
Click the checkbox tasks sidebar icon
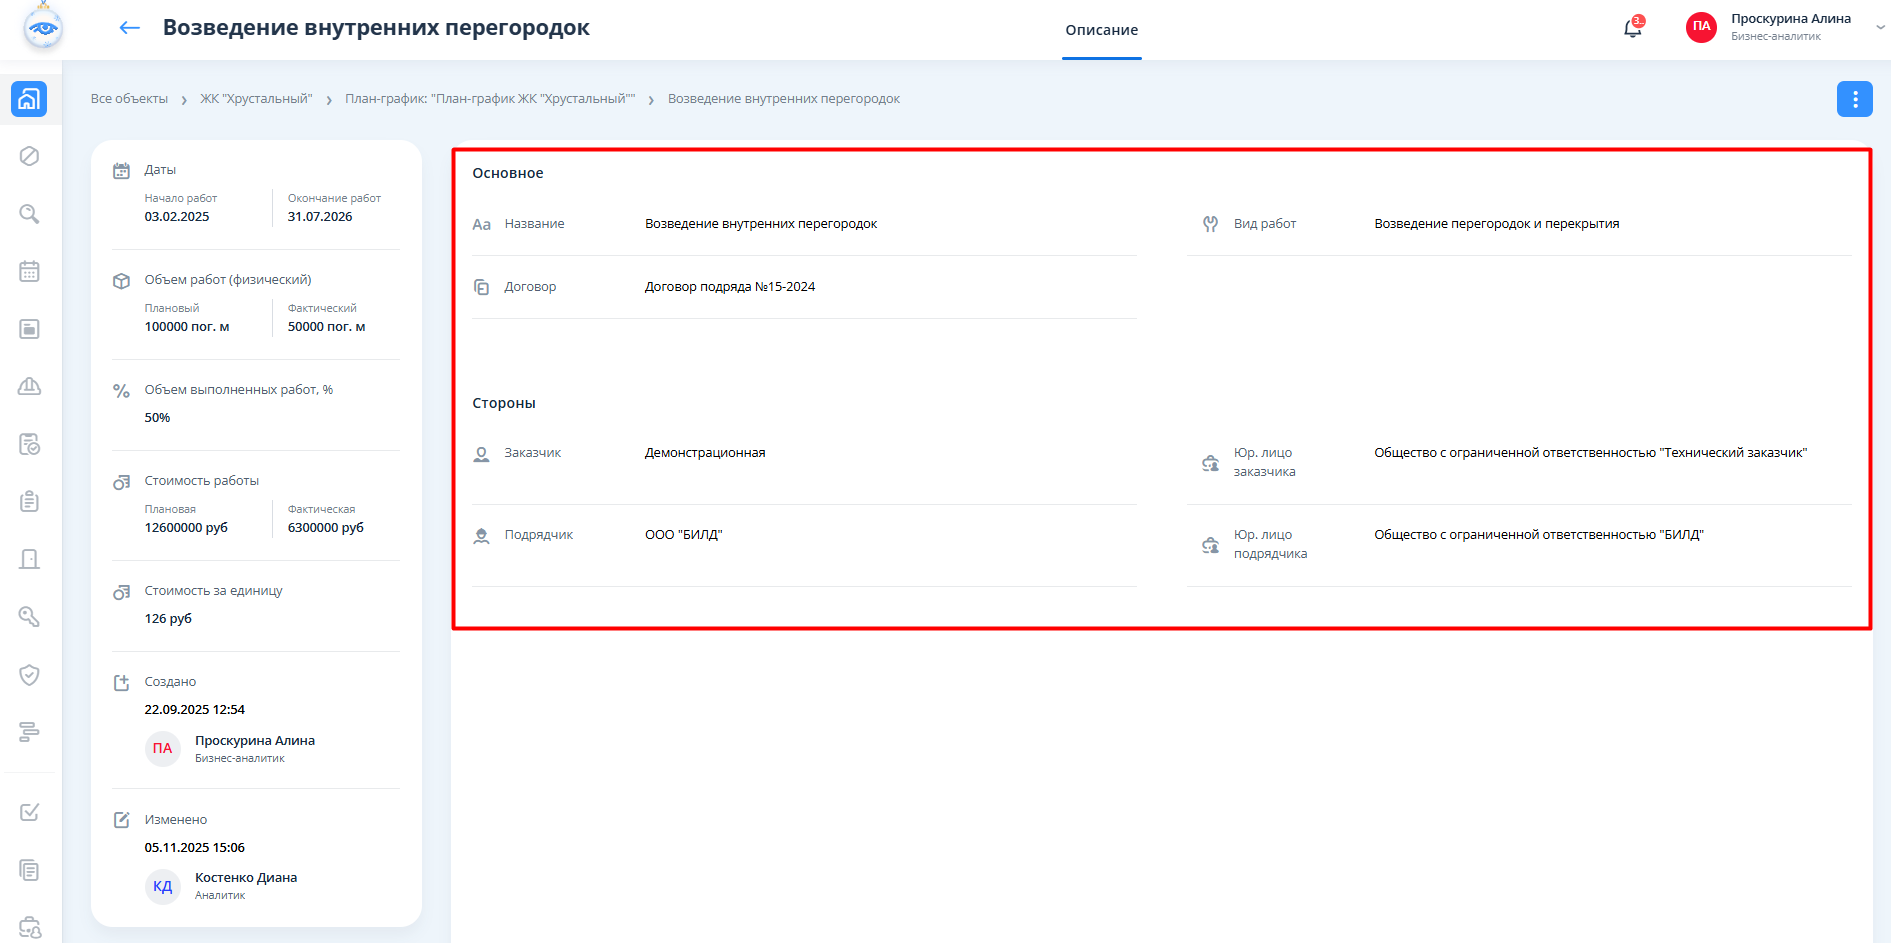[x=29, y=812]
